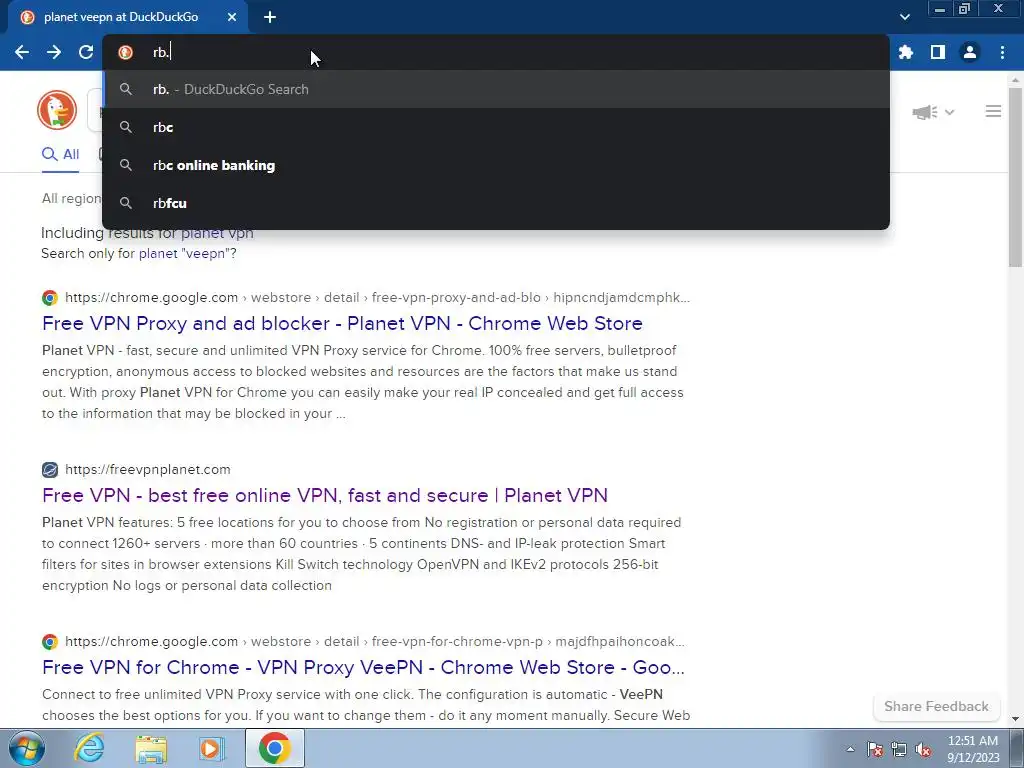Click the All regions filter
Image resolution: width=1024 pixels, height=768 pixels.
[72, 199]
